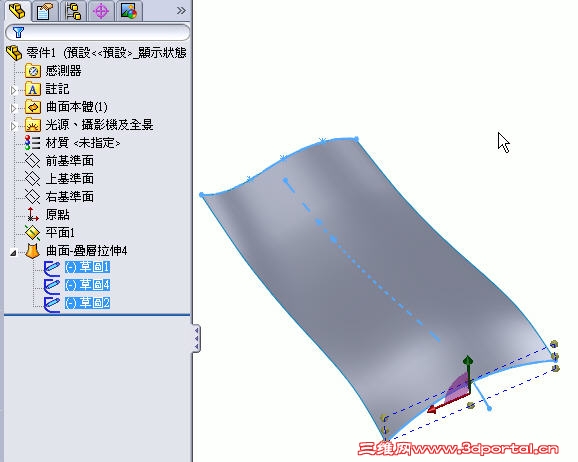Image resolution: width=578 pixels, height=462 pixels.
Task: Select the text 曲面本體(1)
Action: point(77,107)
